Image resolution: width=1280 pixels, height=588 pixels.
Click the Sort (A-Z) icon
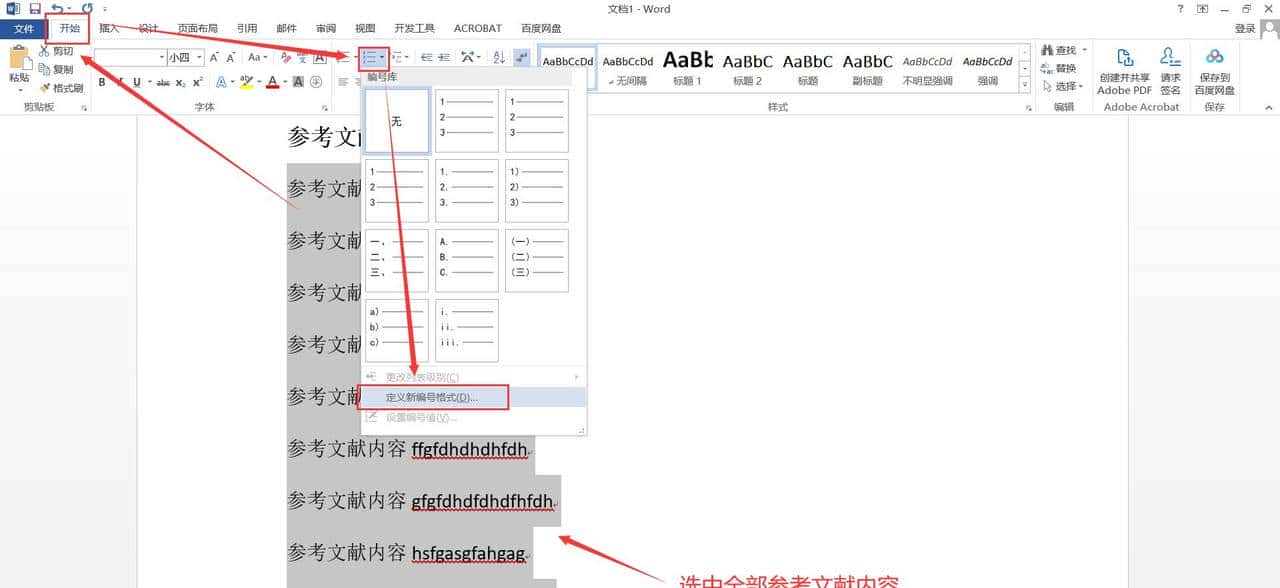499,57
